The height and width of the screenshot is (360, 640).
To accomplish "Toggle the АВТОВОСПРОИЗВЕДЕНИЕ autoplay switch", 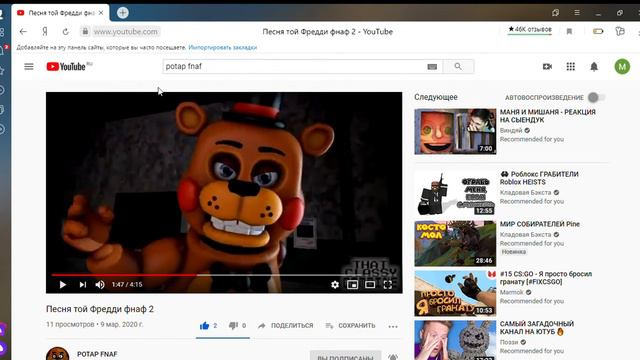I will click(596, 98).
